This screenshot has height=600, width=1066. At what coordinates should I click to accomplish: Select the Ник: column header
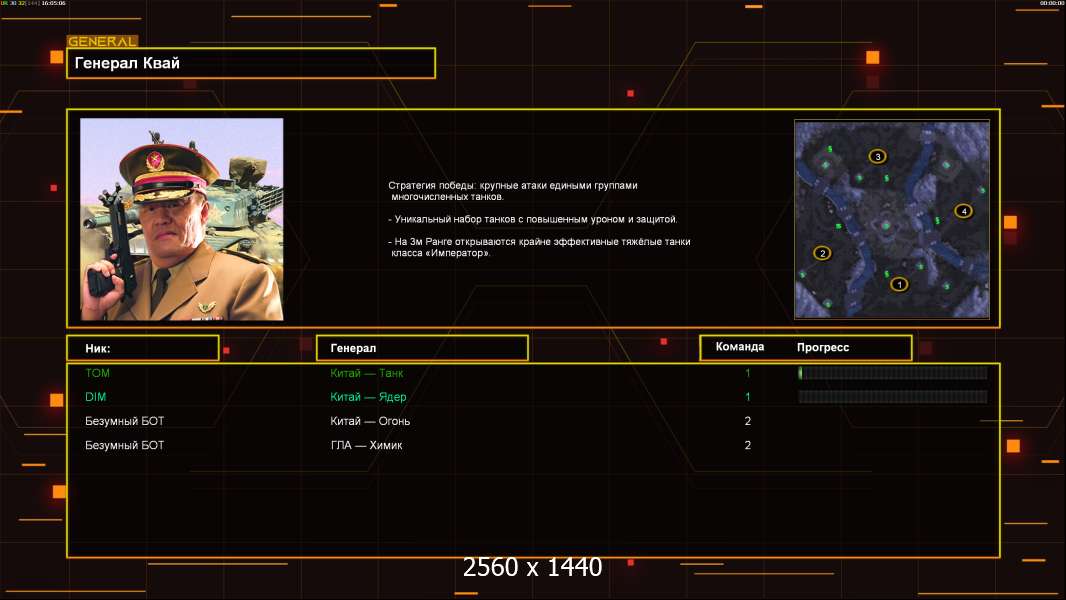[142, 348]
